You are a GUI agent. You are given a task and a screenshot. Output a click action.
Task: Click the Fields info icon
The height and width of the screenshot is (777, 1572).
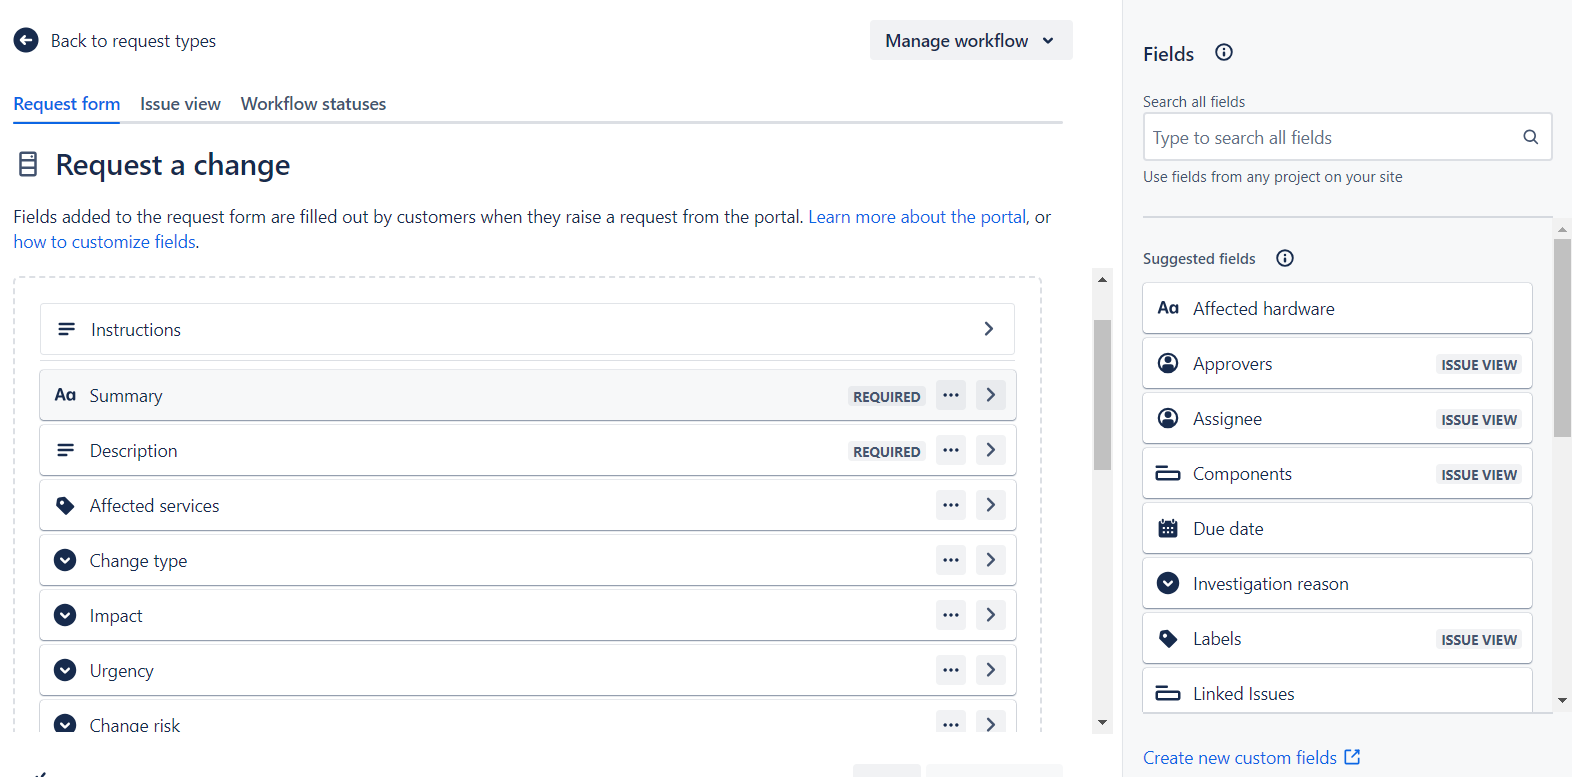[1224, 53]
